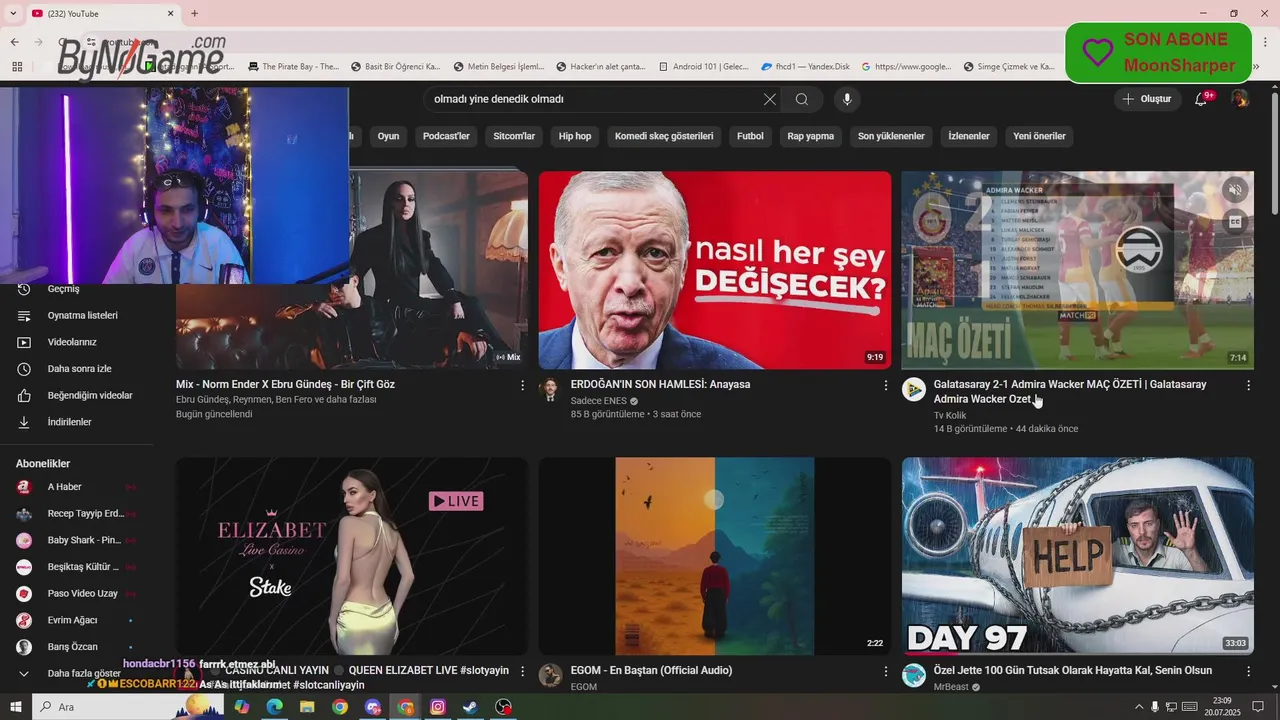Select the Yeni öneriler chip

(x=1039, y=136)
